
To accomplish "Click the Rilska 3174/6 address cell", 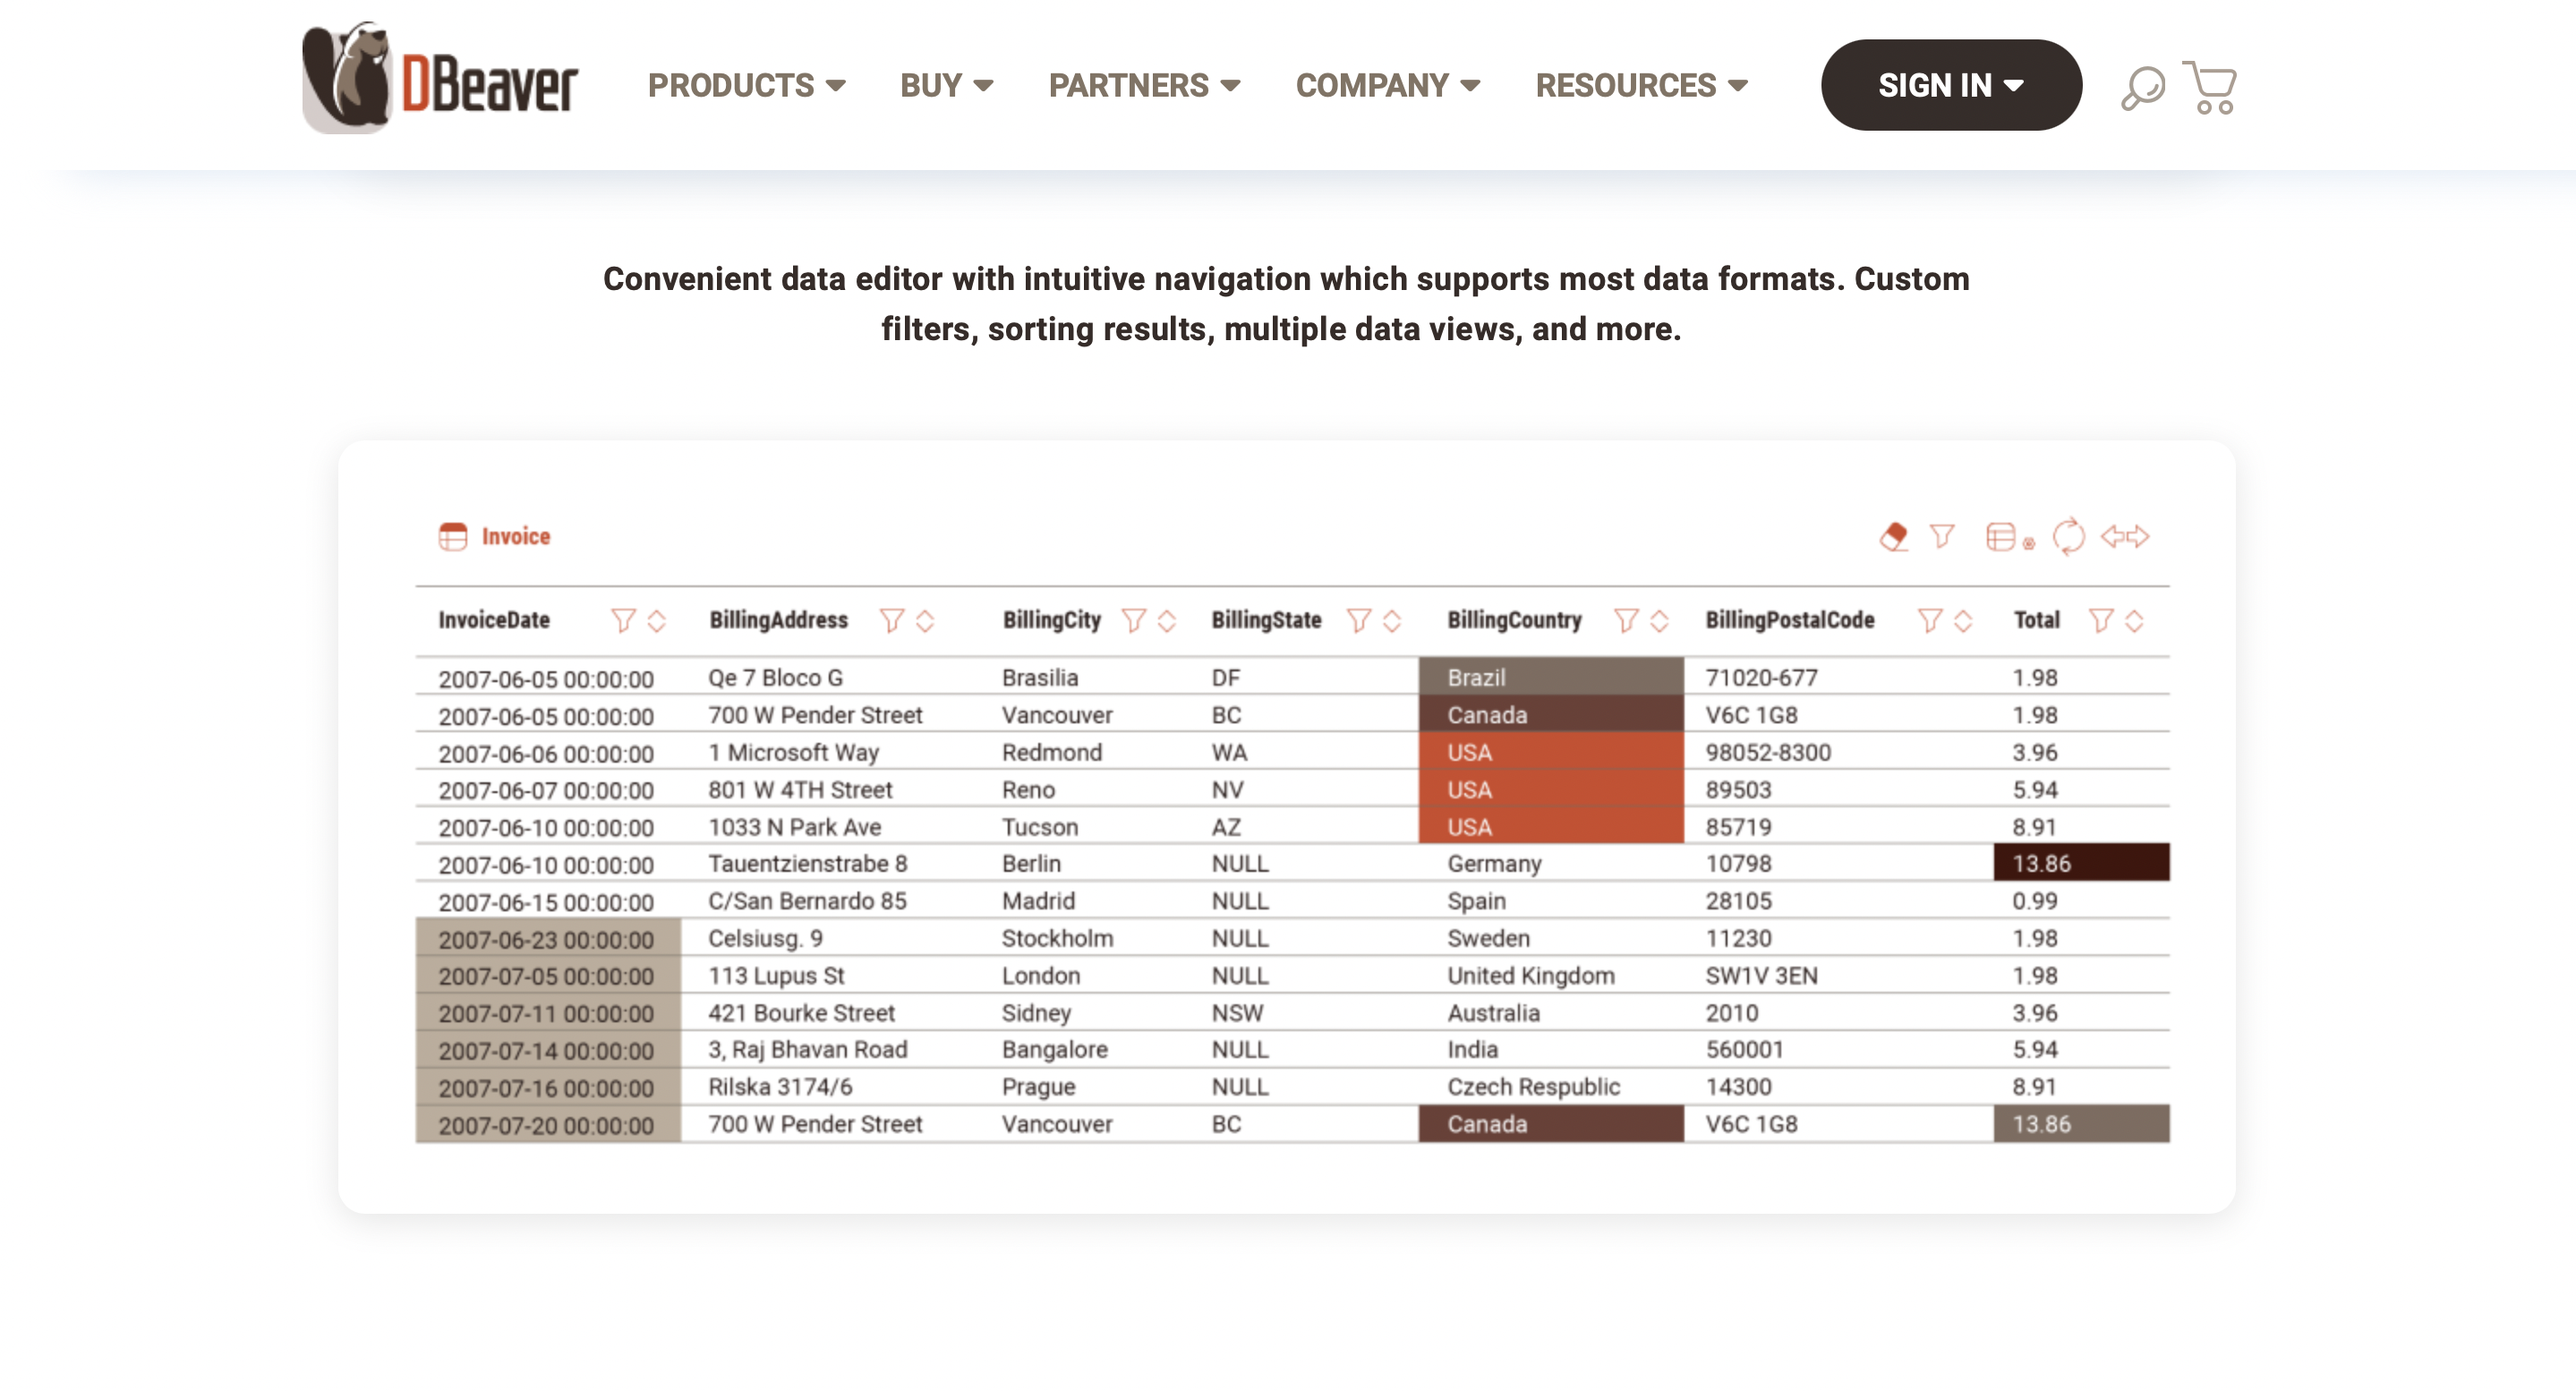I will tap(780, 1086).
